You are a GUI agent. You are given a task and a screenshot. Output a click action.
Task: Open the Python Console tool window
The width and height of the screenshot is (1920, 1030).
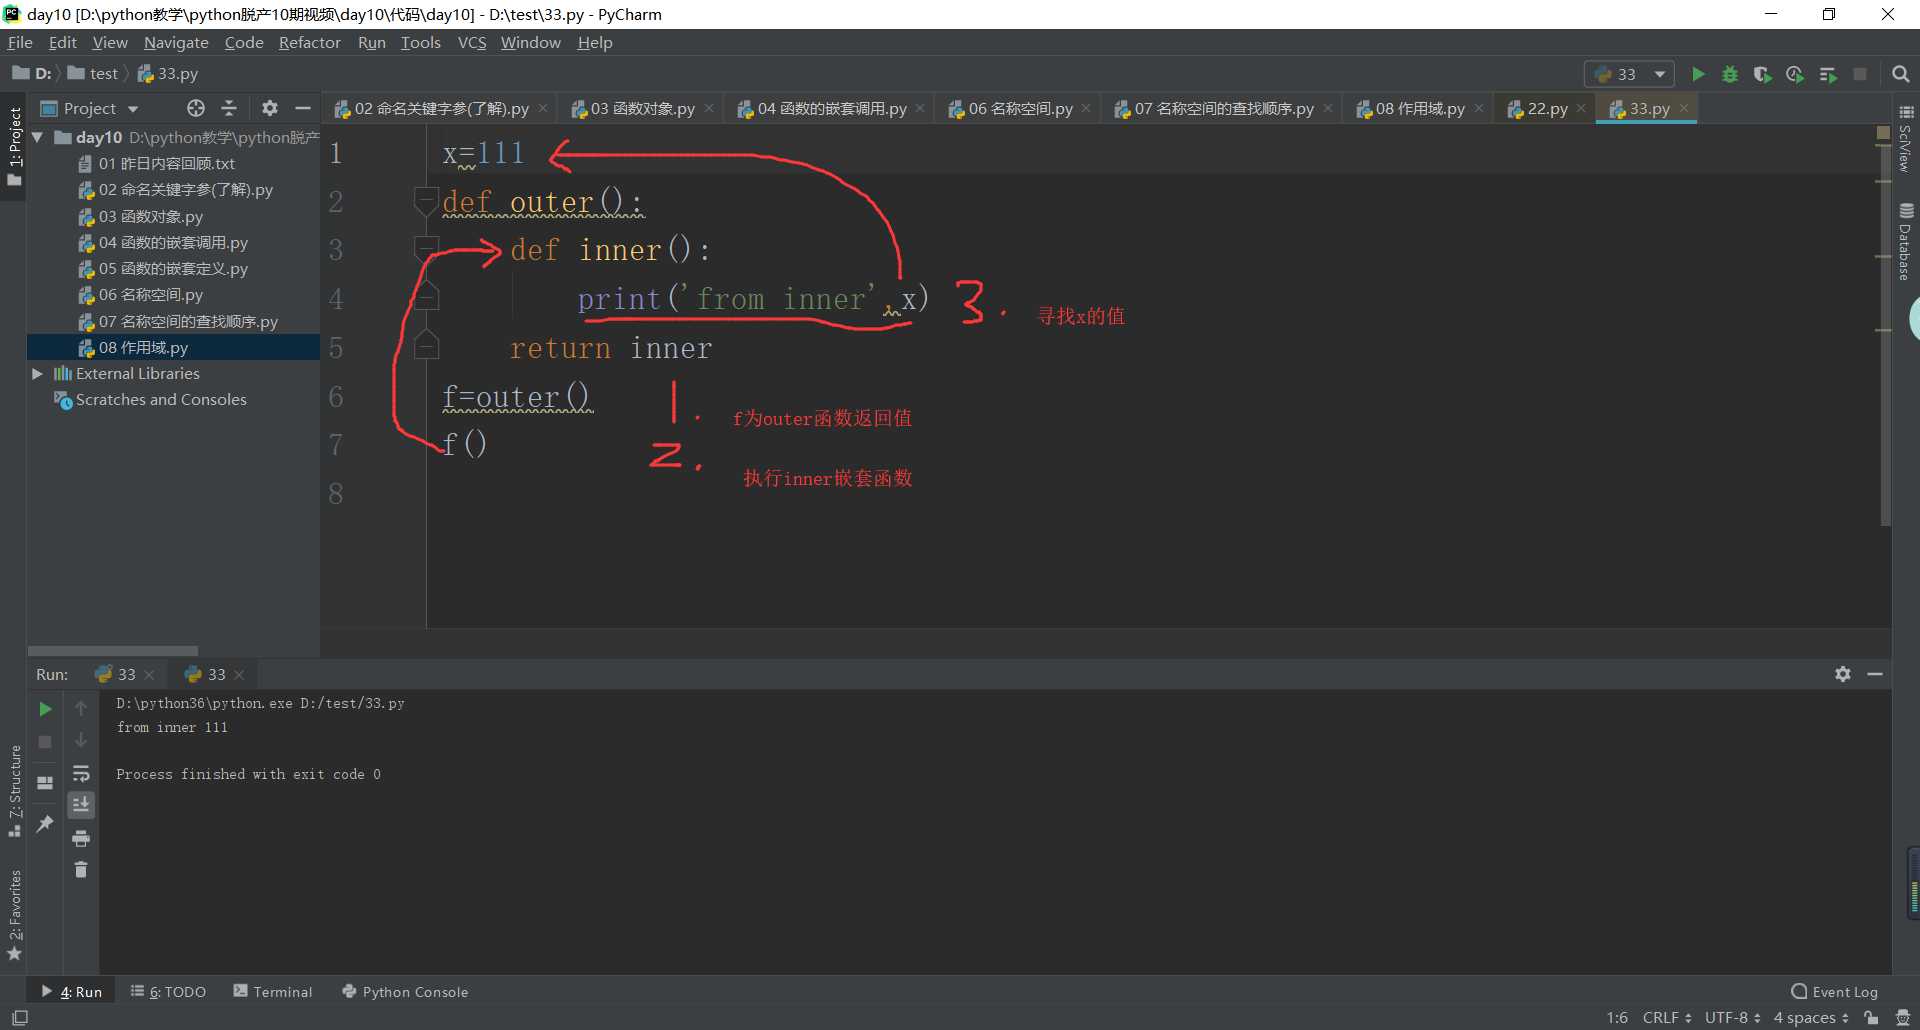pos(405,992)
